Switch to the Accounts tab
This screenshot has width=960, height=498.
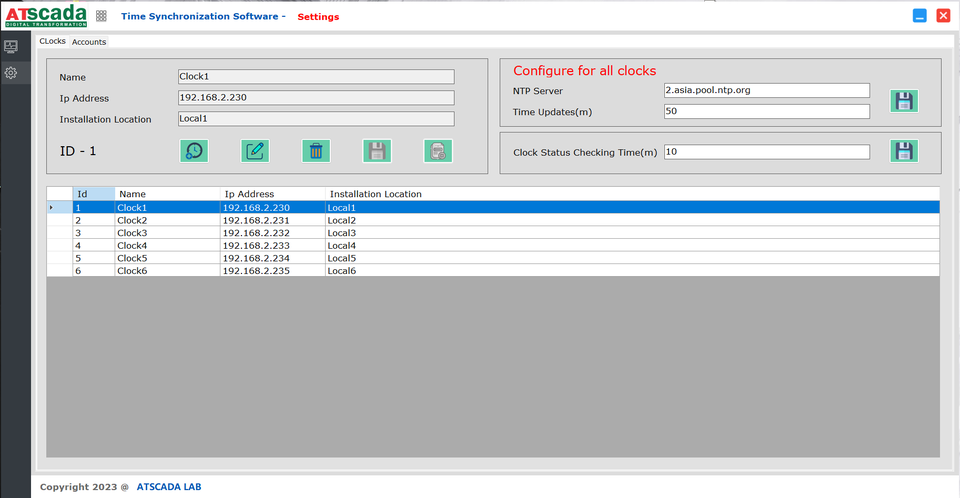(x=89, y=42)
